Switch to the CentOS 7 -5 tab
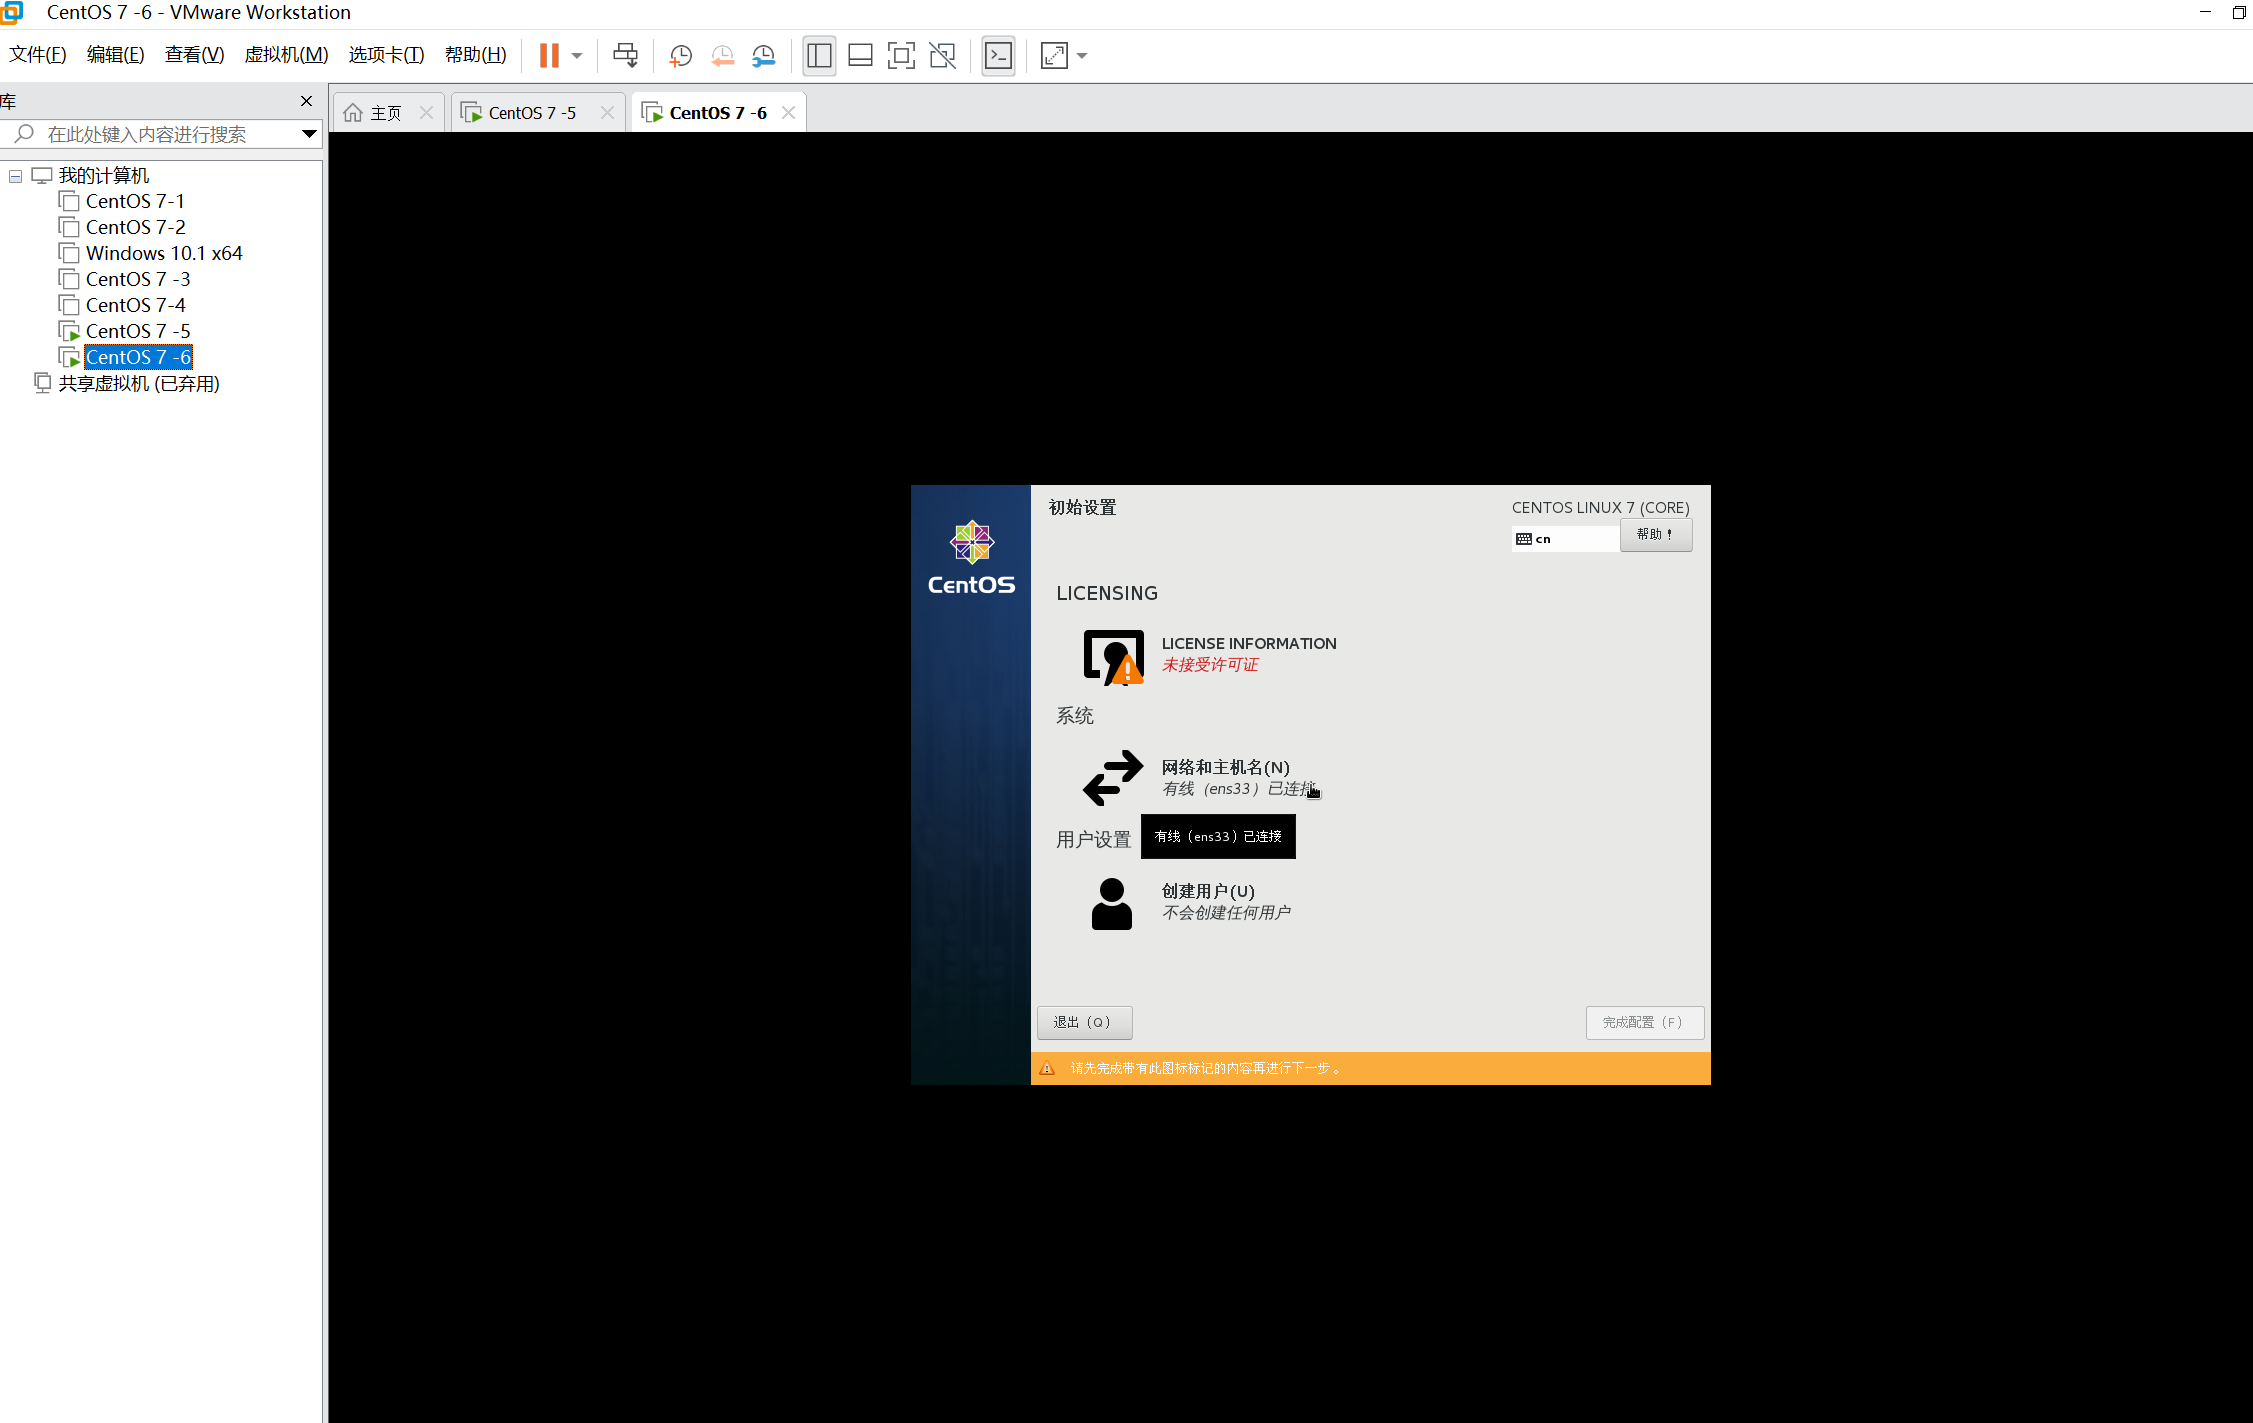 coord(531,113)
